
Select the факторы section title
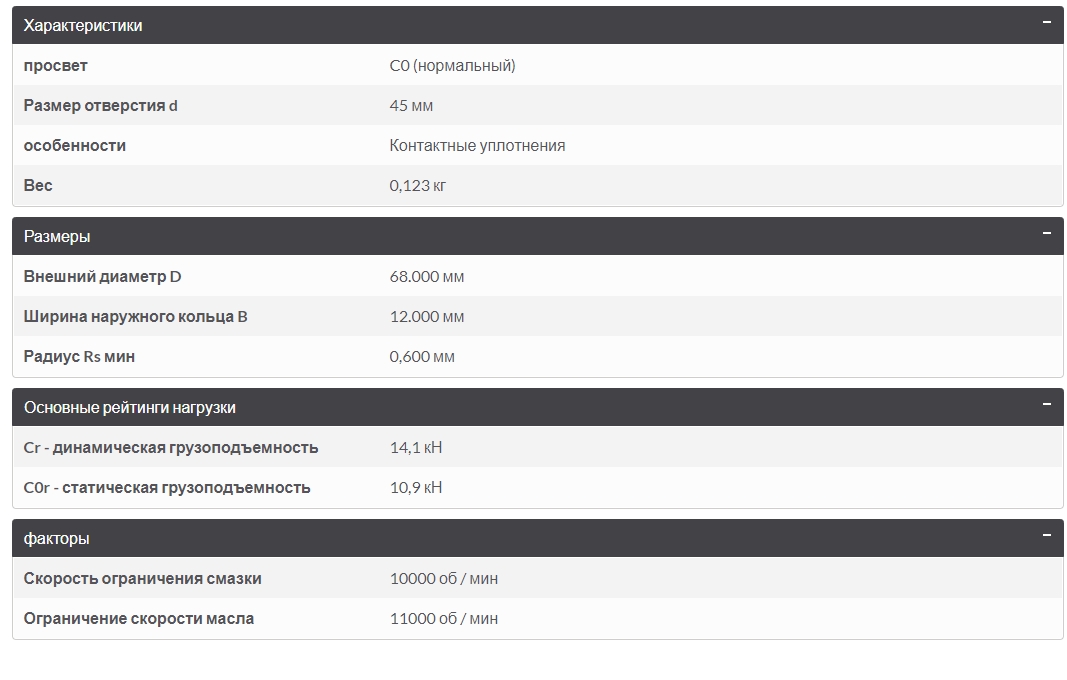click(x=57, y=539)
